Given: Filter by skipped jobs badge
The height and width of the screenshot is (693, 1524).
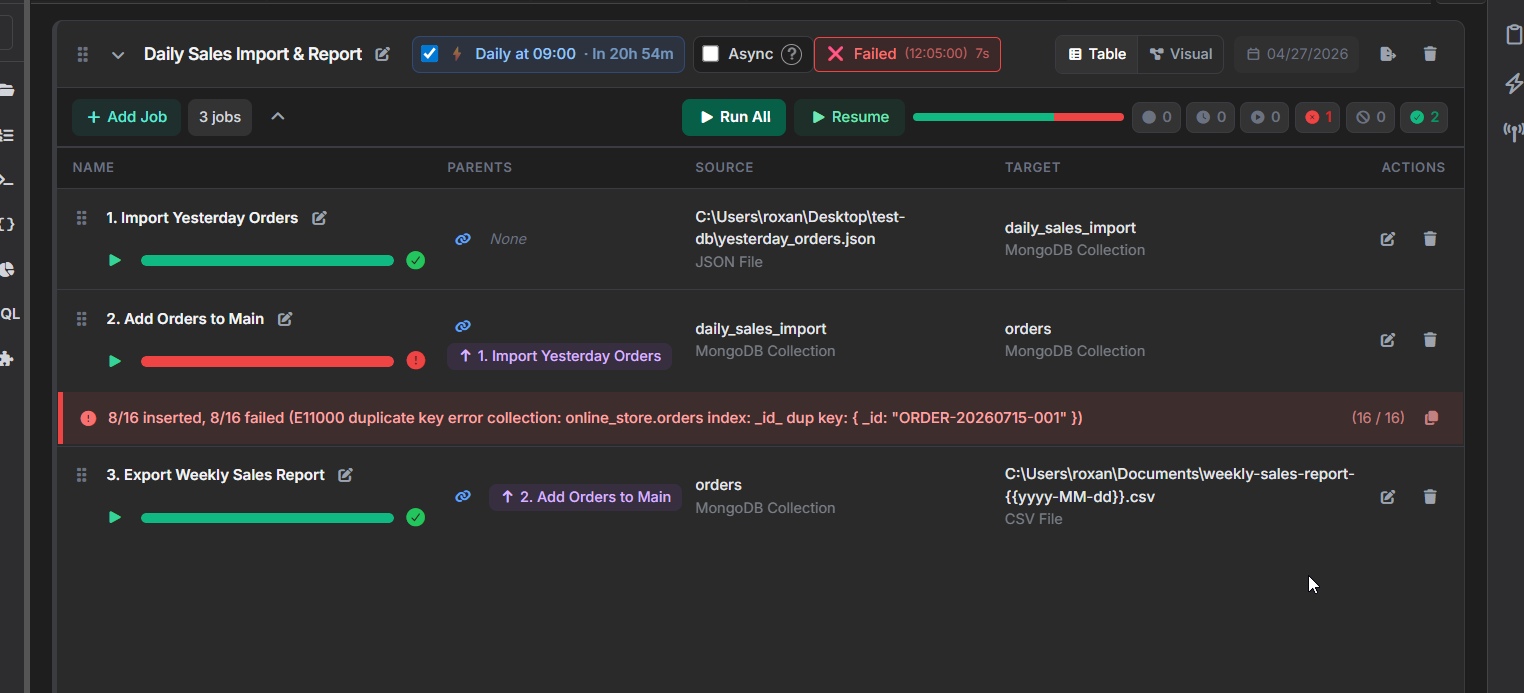Looking at the screenshot, I should click(1370, 117).
